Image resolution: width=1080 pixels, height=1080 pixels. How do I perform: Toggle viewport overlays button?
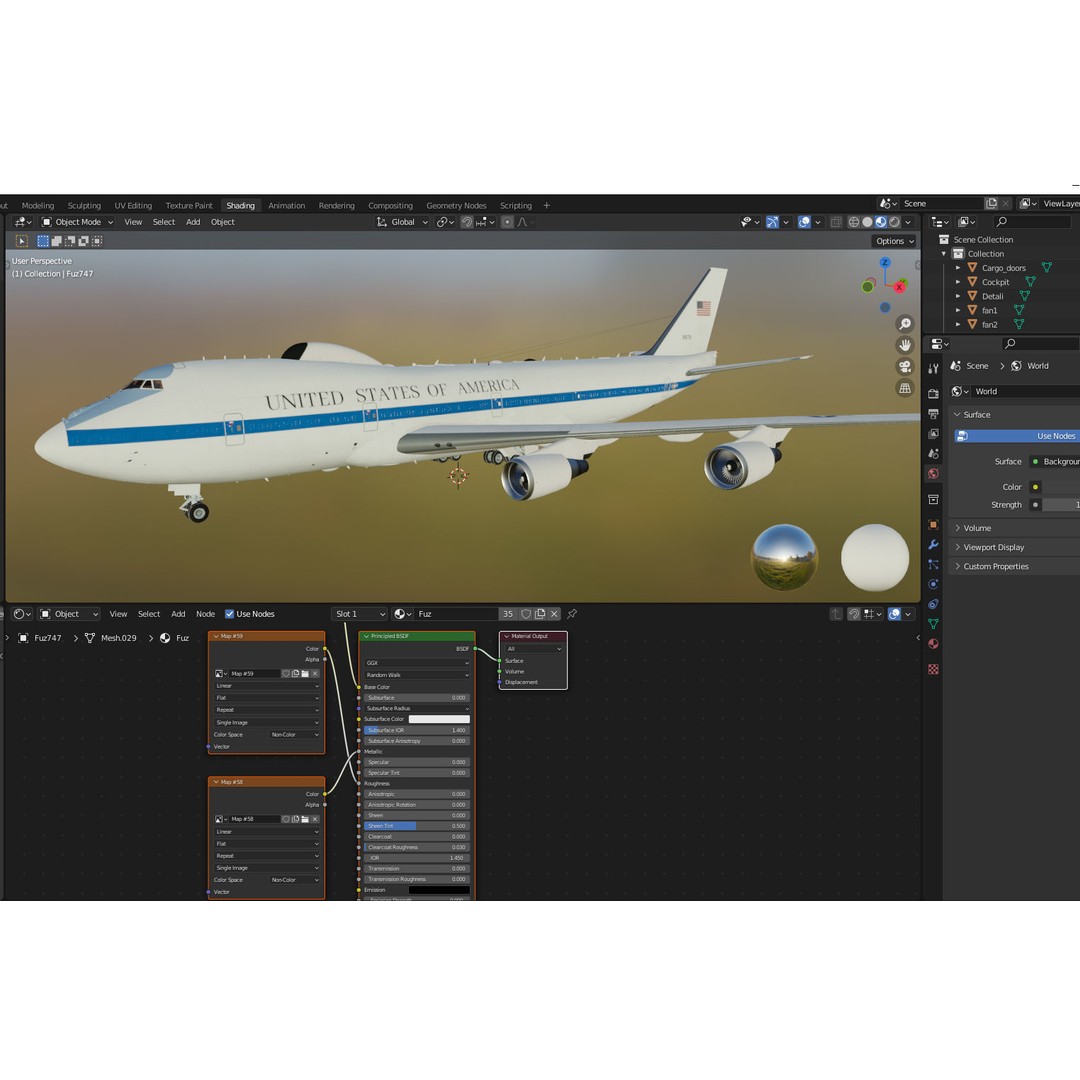[804, 222]
